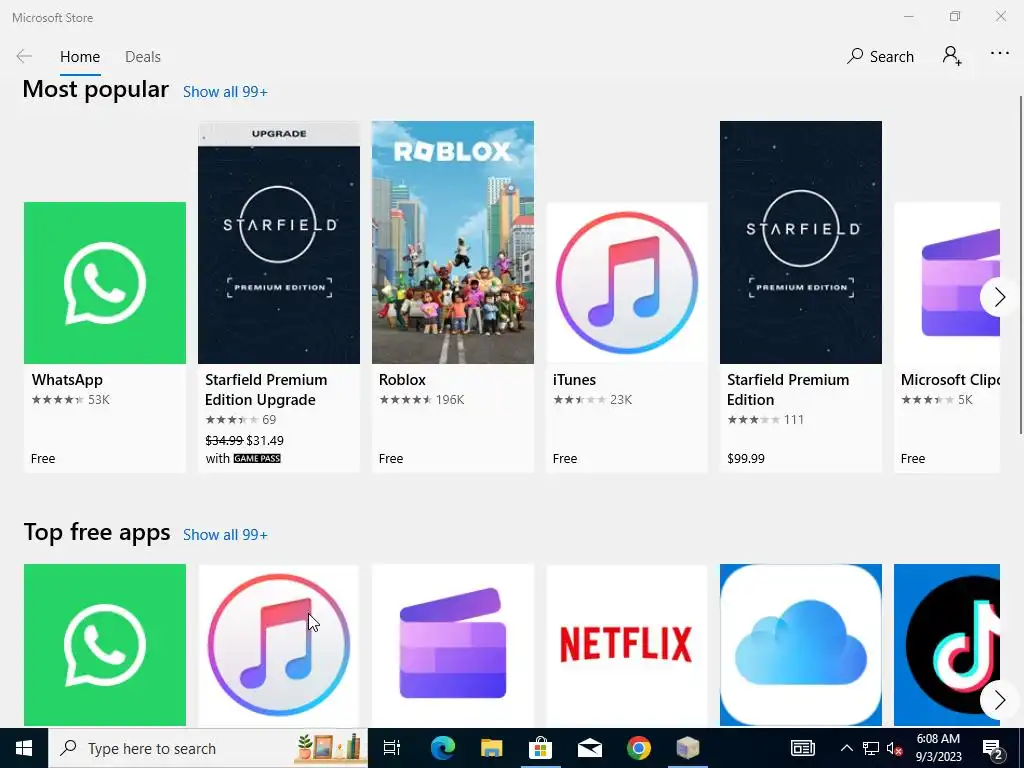The height and width of the screenshot is (768, 1024).
Task: Open WhatsApp icon in Top free apps
Action: click(105, 645)
